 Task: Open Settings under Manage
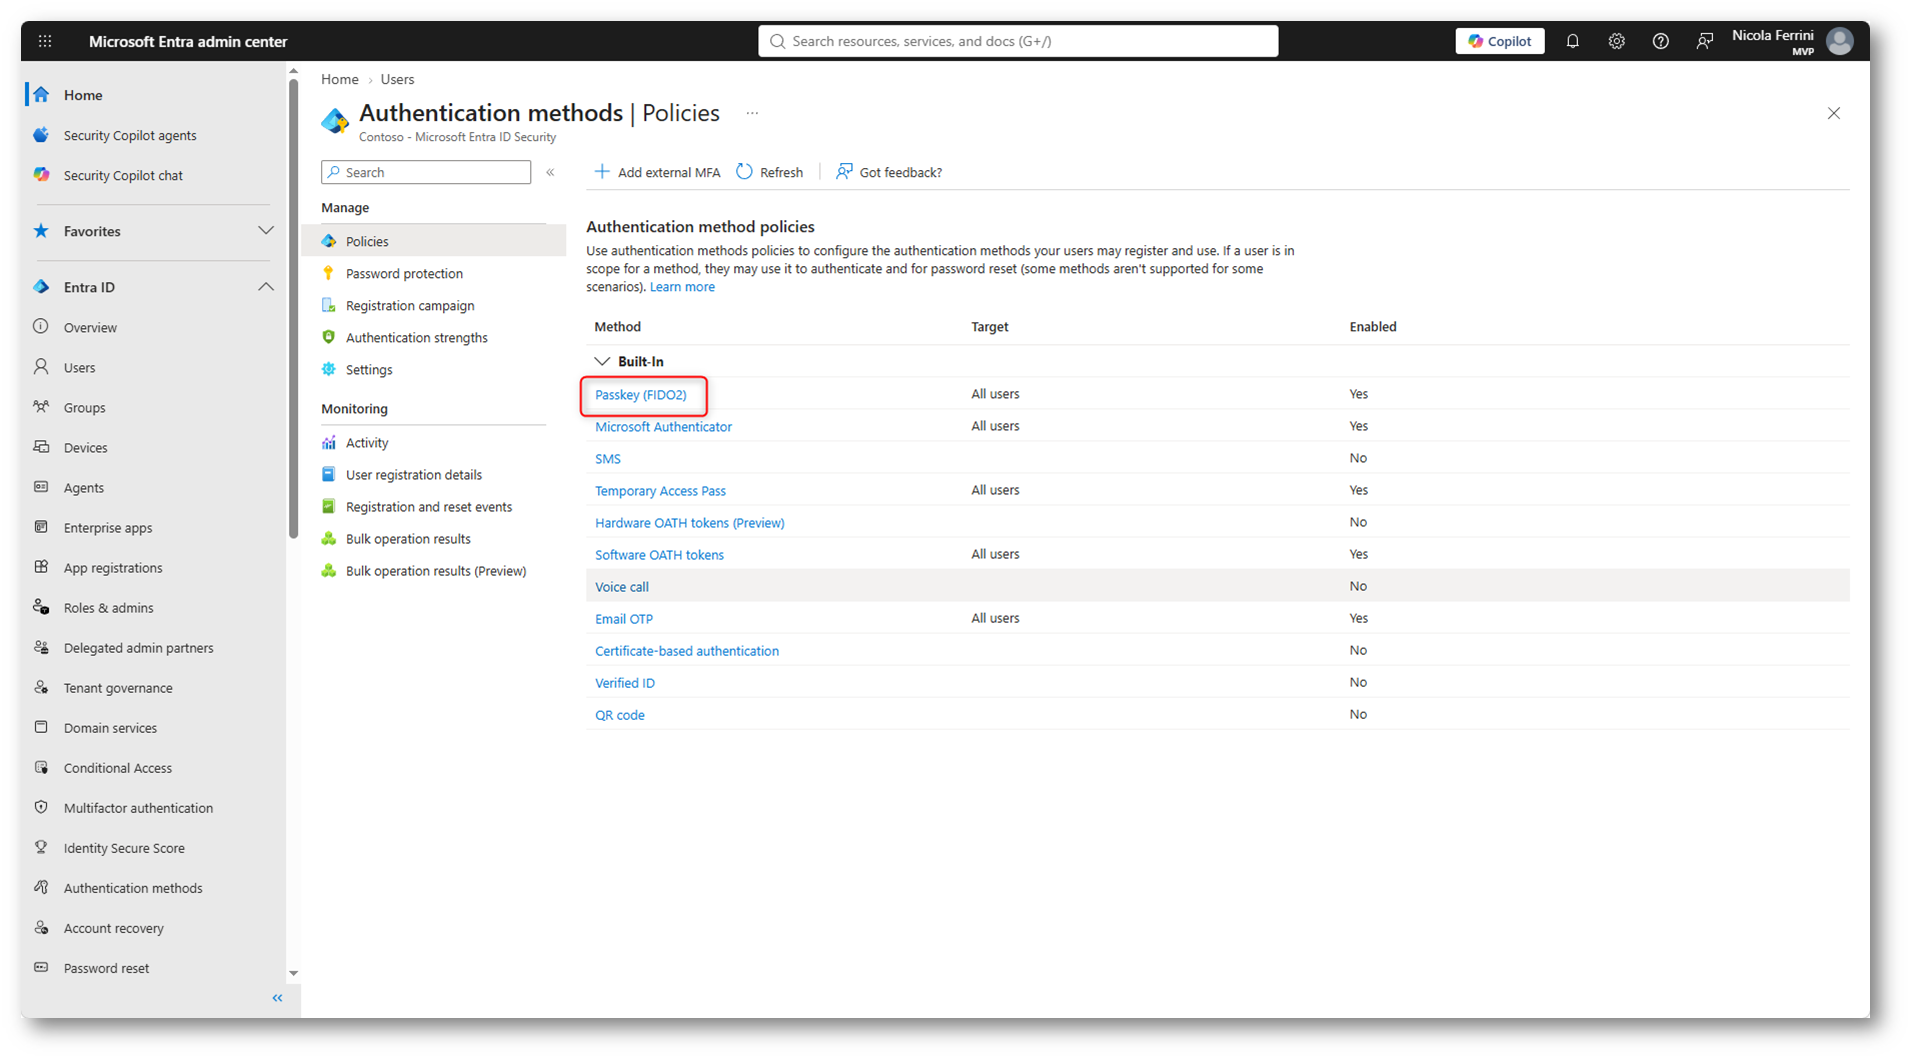click(369, 369)
